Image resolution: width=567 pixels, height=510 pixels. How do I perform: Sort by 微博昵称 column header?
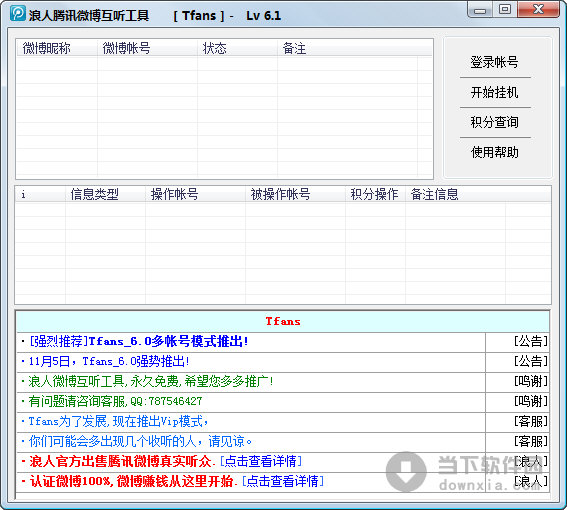(x=57, y=48)
